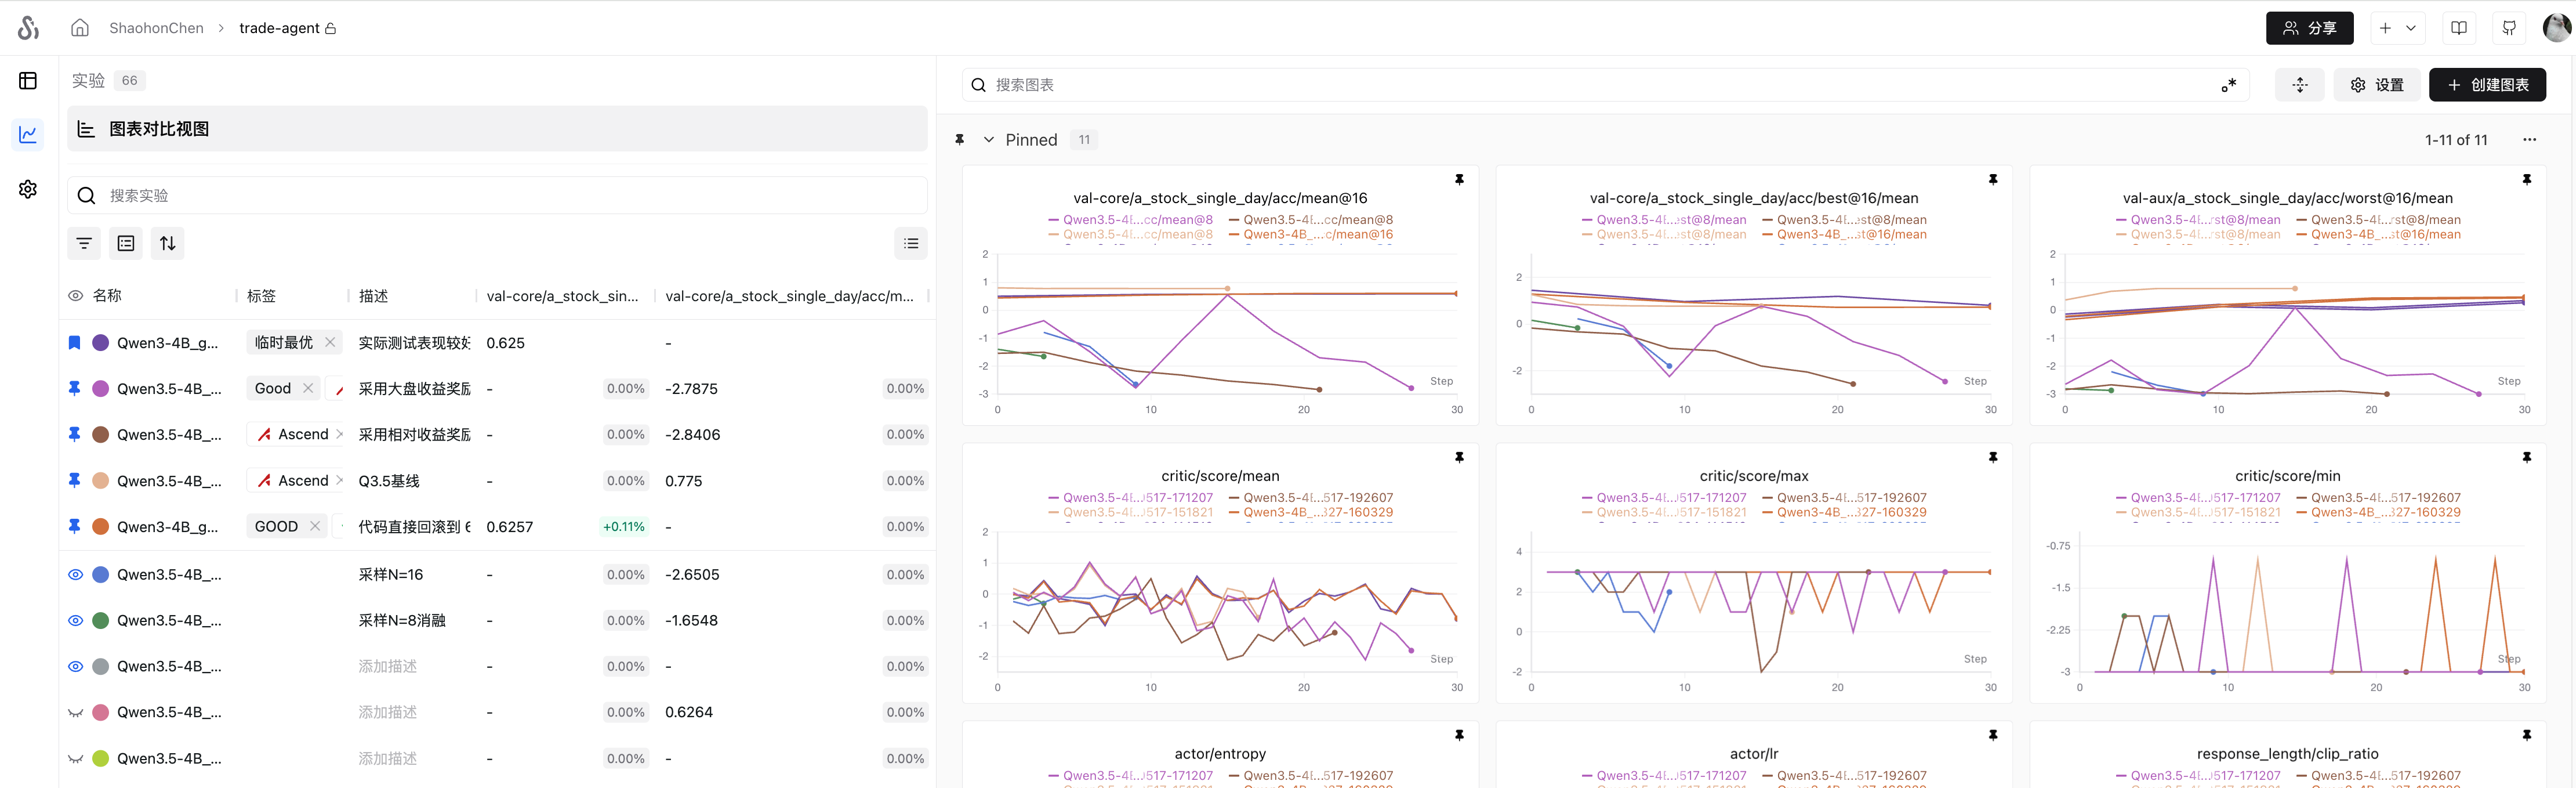Show the hidden run valued 0.6264
This screenshot has width=2576, height=788.
pyautogui.click(x=75, y=713)
